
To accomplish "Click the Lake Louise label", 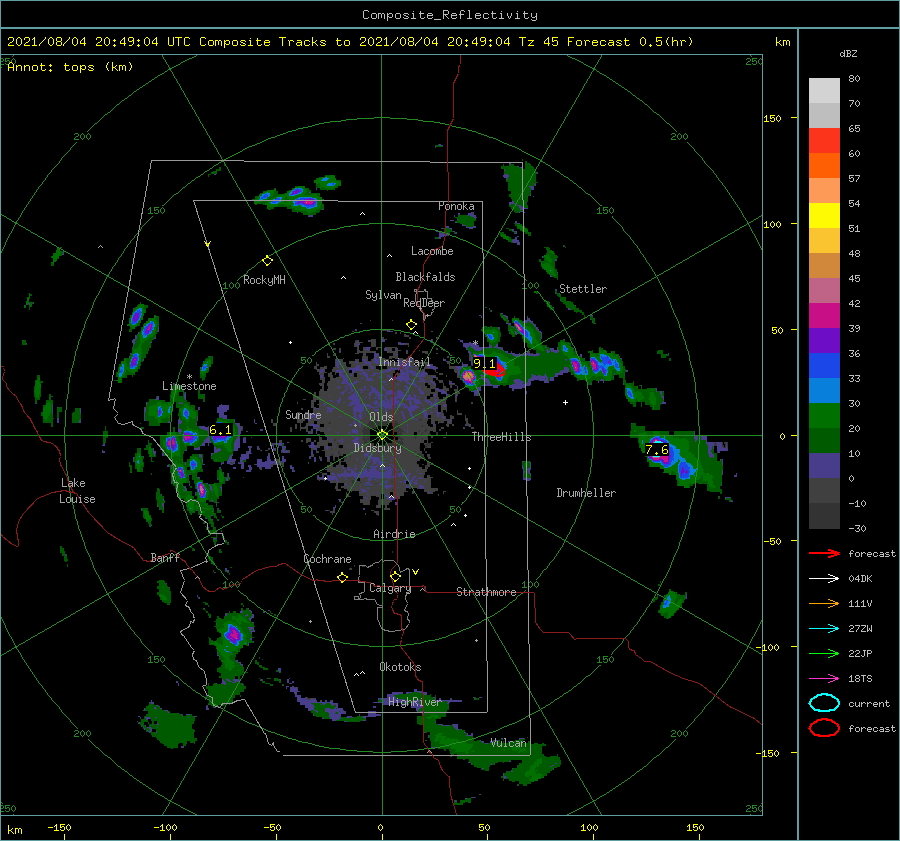I will pyautogui.click(x=78, y=491).
